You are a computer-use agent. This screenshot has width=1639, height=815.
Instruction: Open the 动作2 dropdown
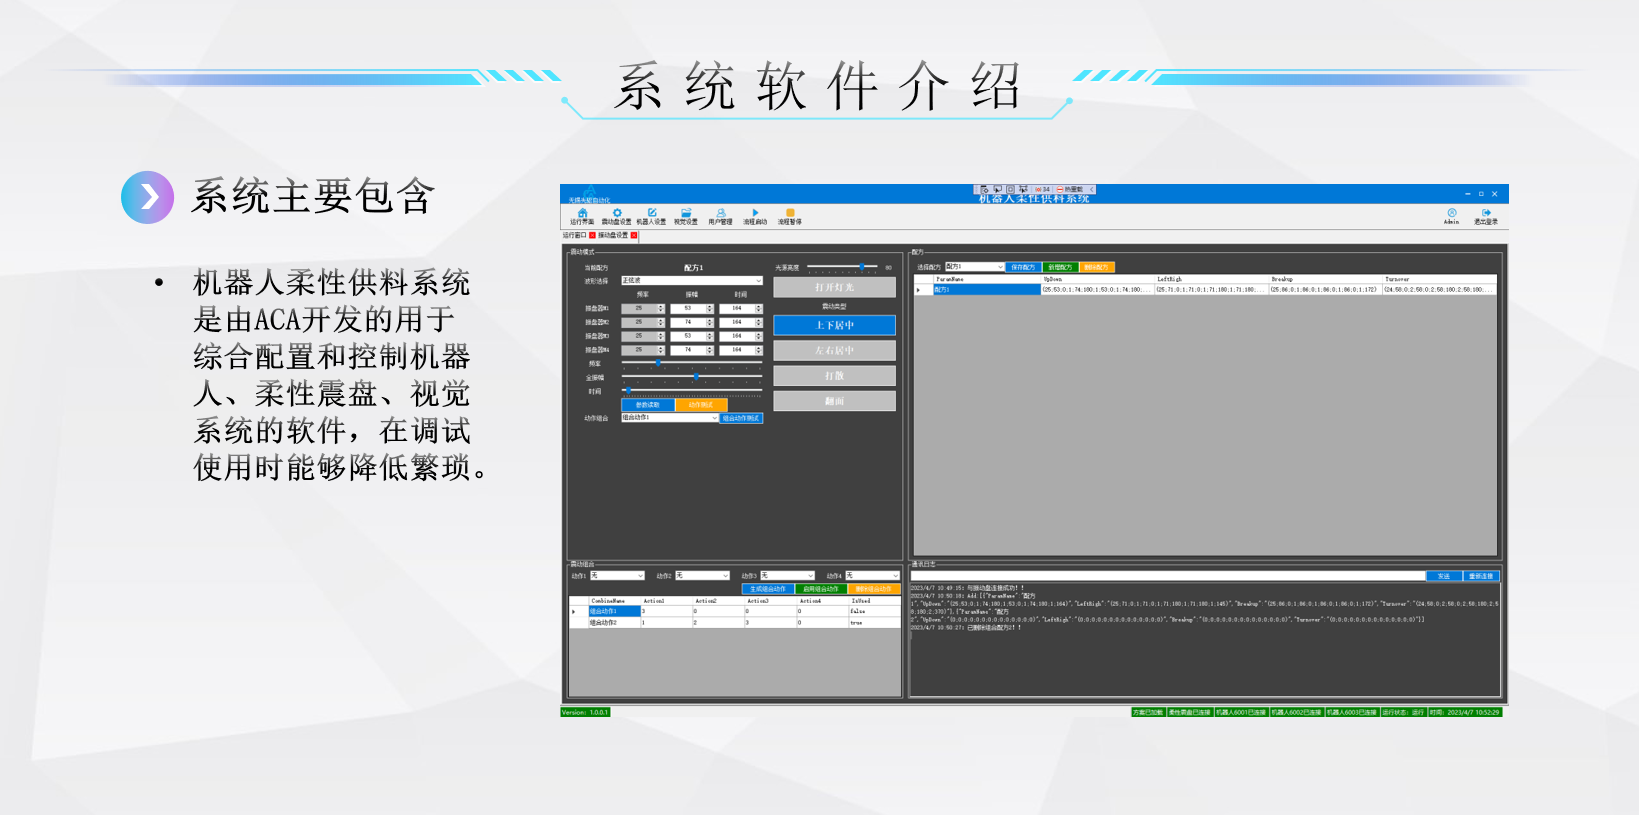[x=702, y=576]
